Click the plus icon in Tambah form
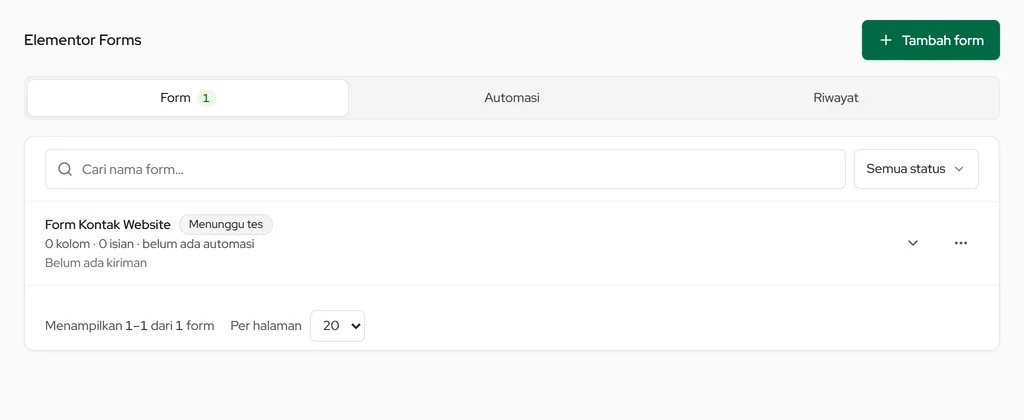The width and height of the screenshot is (1024, 420). coord(886,40)
